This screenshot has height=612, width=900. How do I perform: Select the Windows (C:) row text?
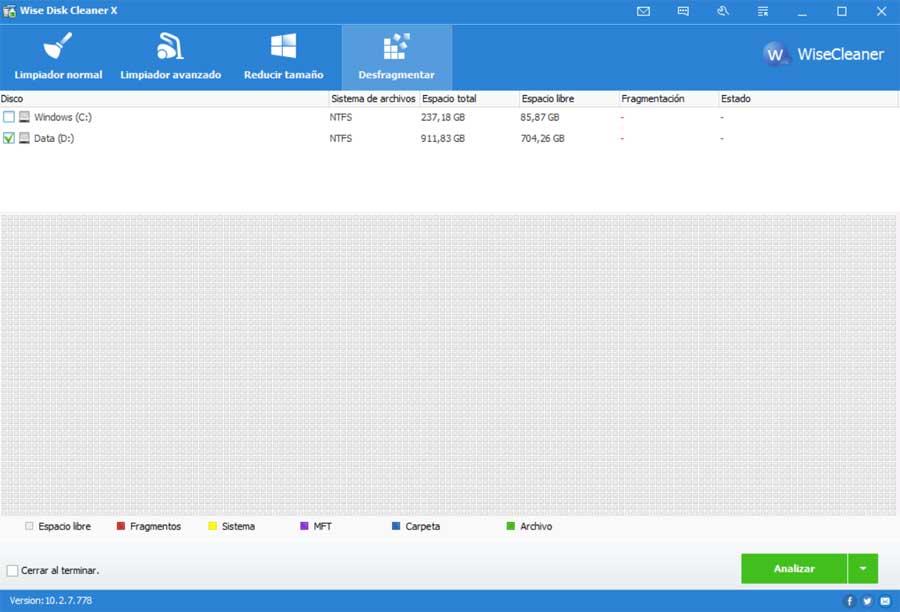click(x=63, y=117)
